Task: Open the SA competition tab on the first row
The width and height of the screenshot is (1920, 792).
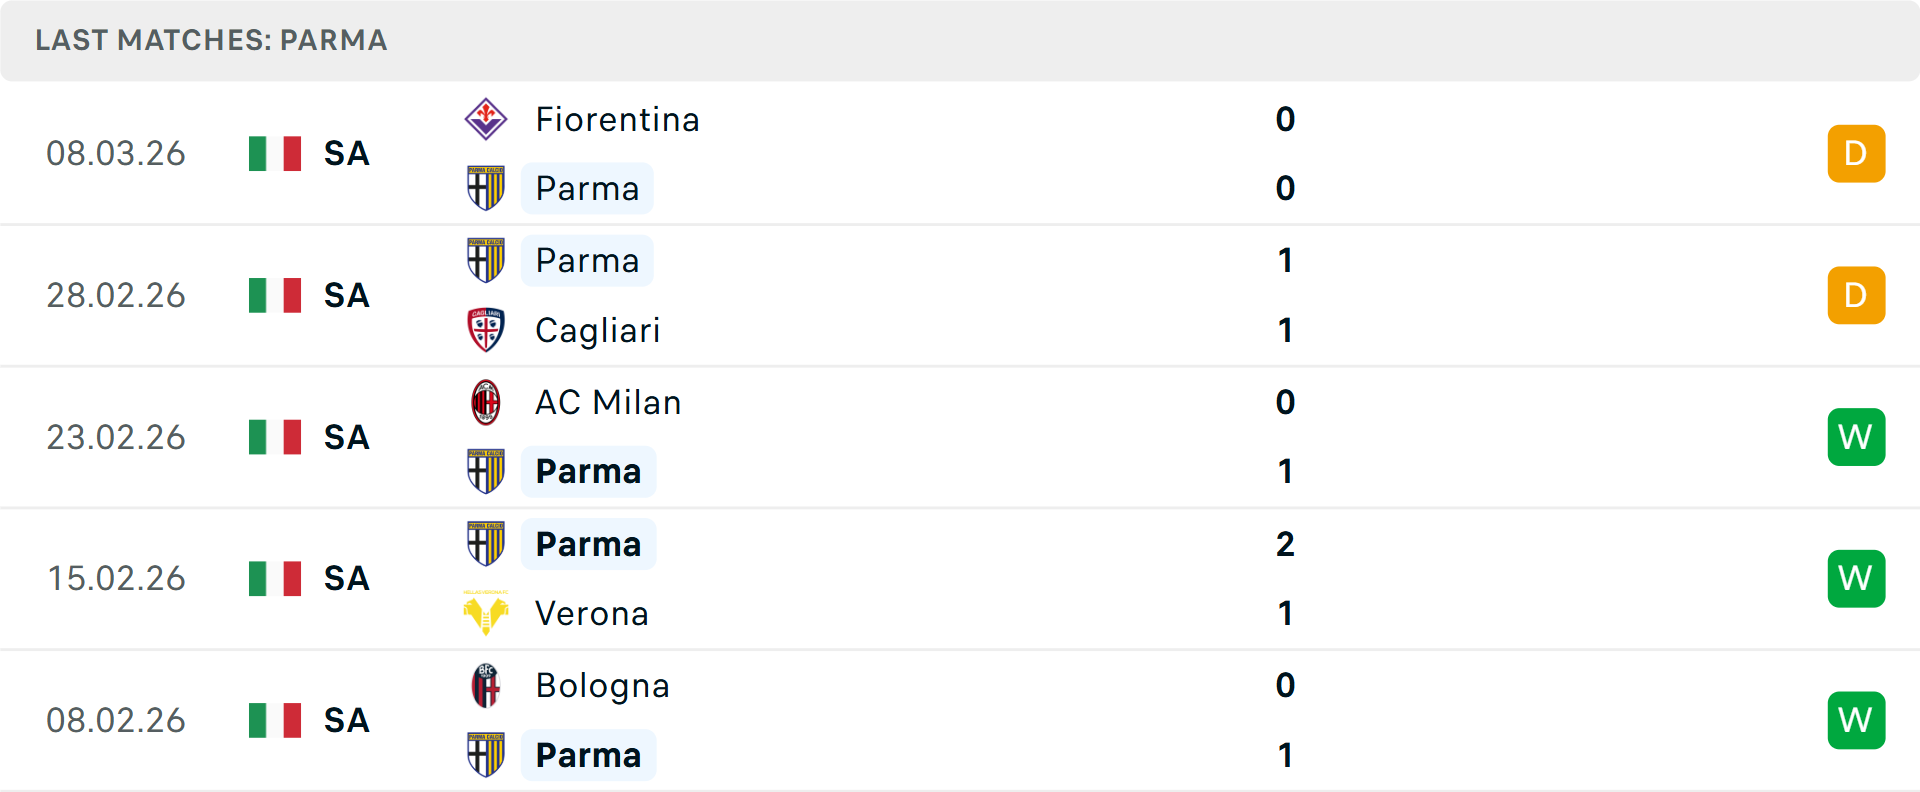Action: [344, 153]
